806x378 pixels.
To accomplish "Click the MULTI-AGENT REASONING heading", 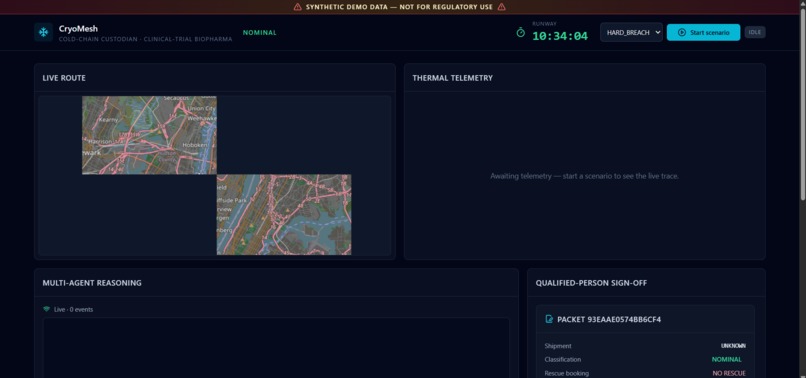I will coord(92,283).
